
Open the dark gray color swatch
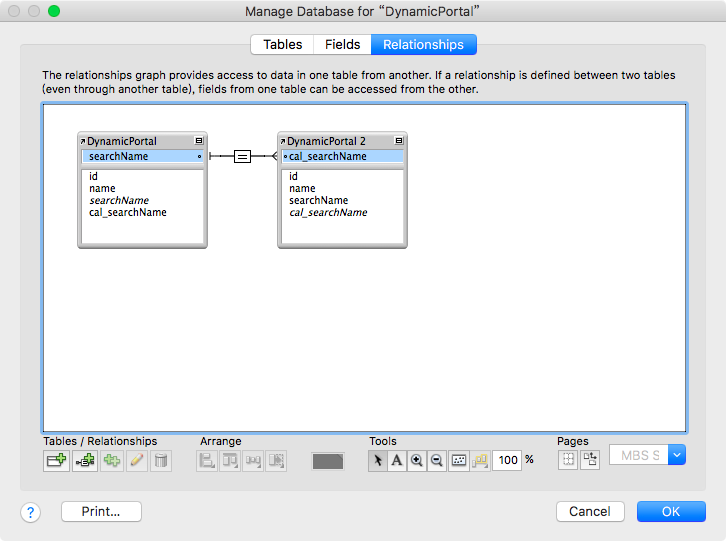[328, 461]
